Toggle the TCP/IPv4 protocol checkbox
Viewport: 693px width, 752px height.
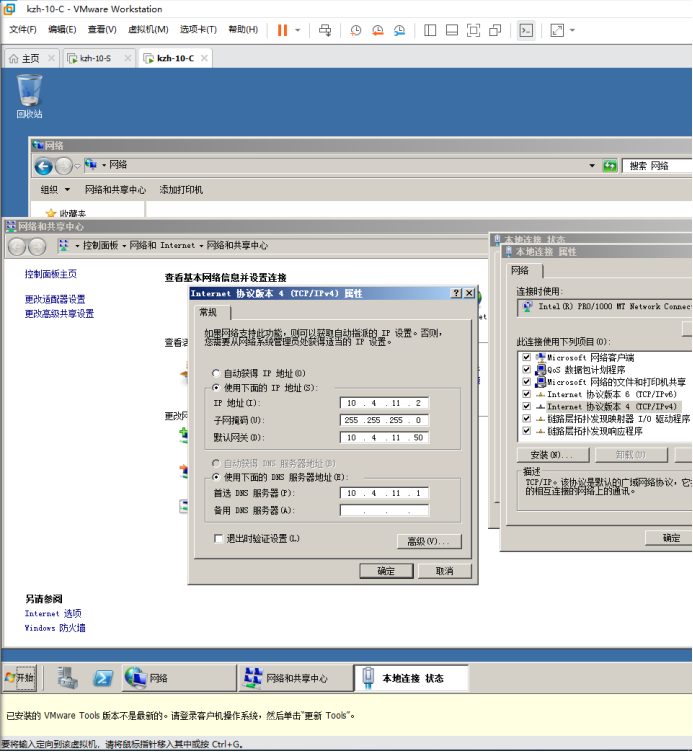(x=527, y=407)
